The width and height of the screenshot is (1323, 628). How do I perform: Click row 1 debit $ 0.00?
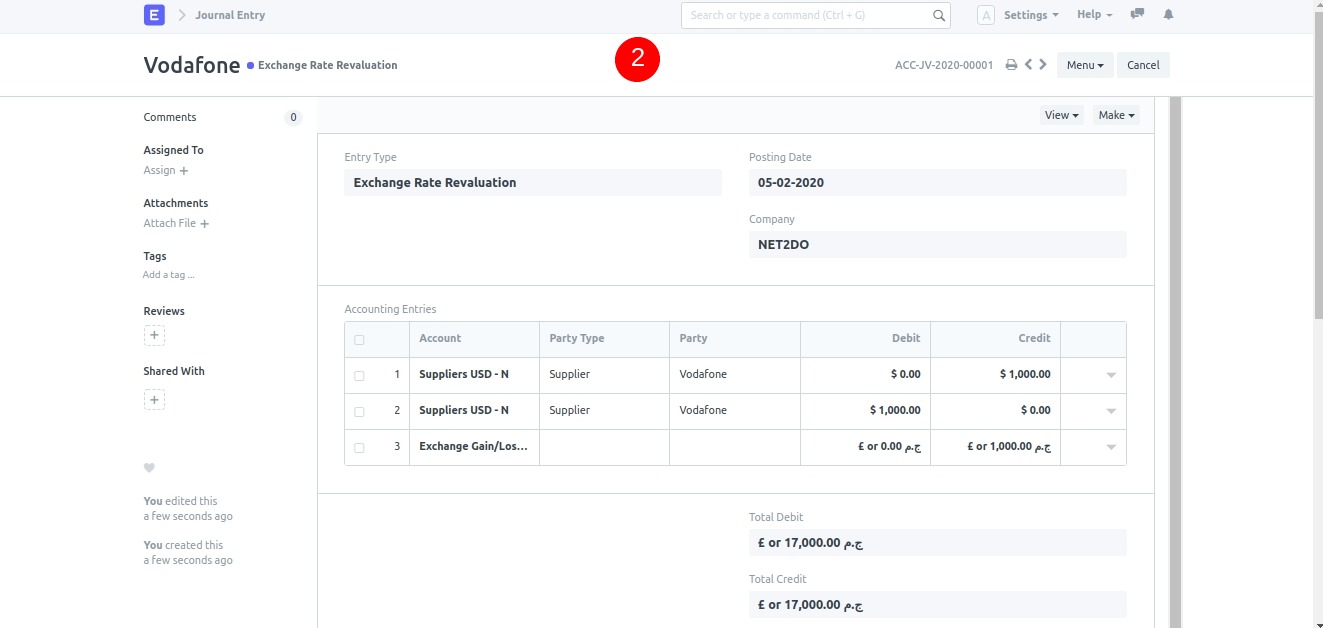tap(905, 374)
